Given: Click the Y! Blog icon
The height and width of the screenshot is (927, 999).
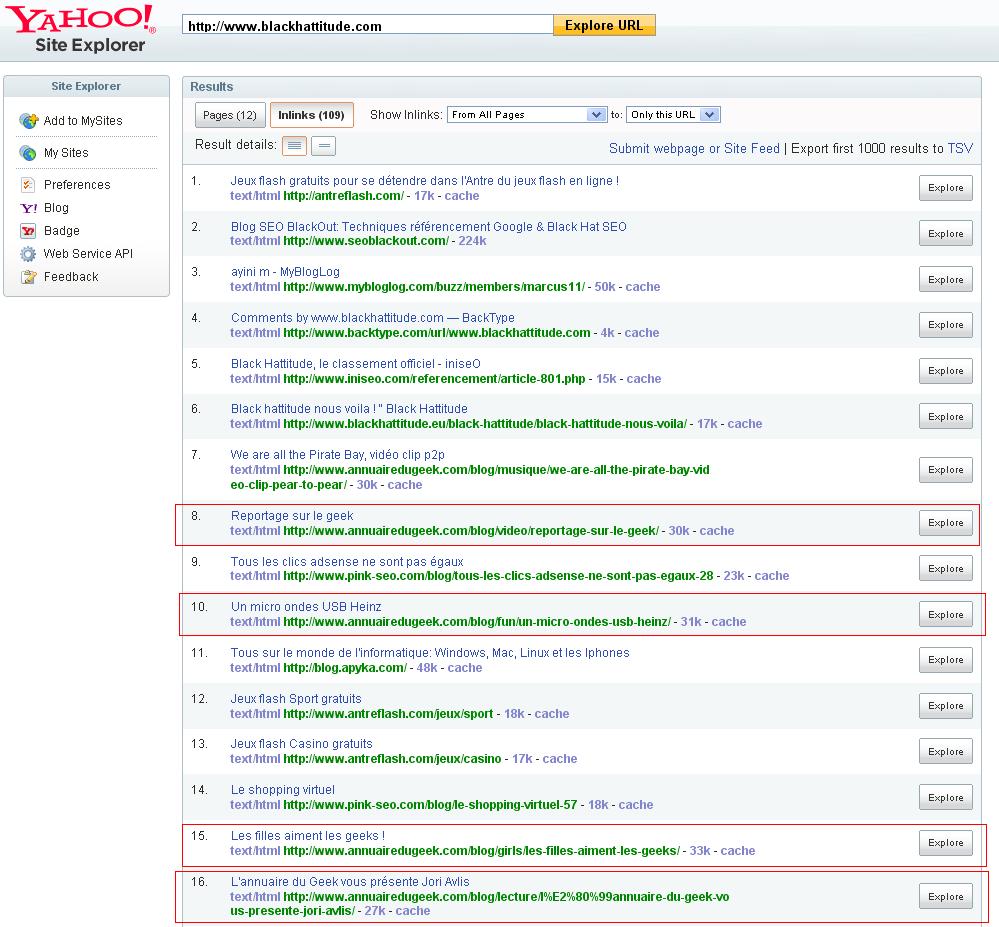Looking at the screenshot, I should pyautogui.click(x=29, y=208).
